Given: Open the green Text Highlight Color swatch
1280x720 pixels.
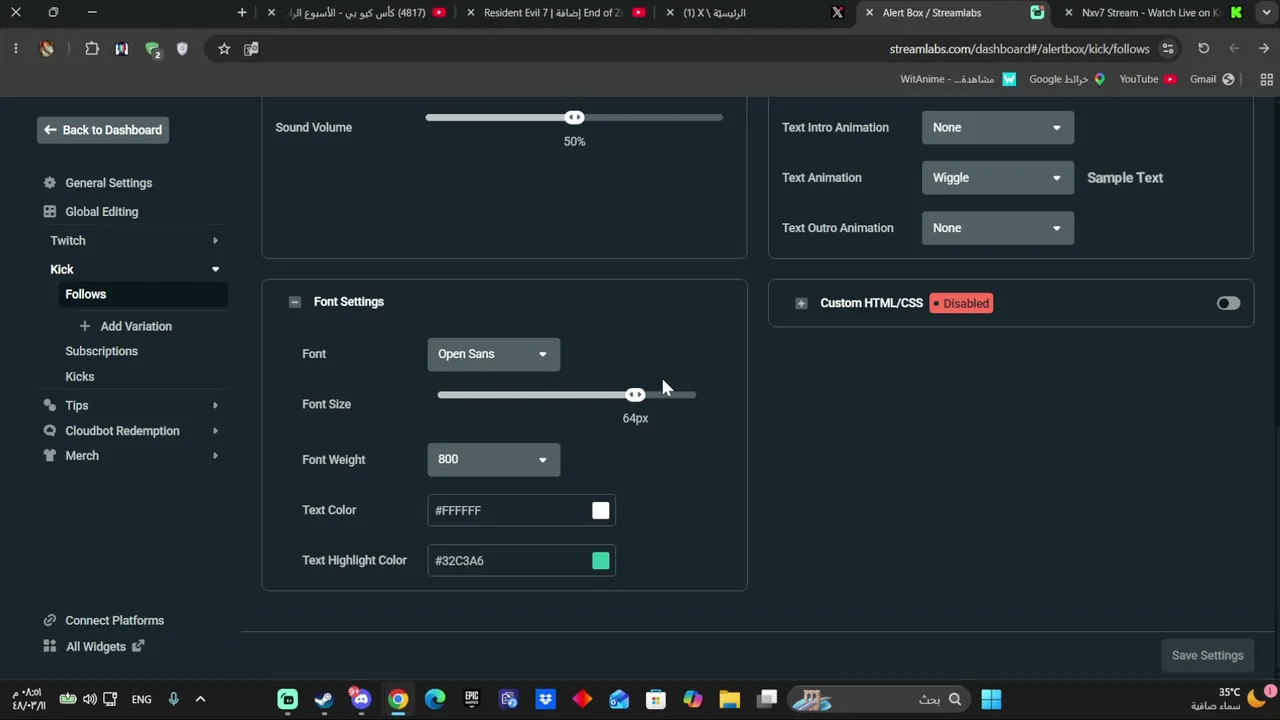Looking at the screenshot, I should click(x=600, y=561).
